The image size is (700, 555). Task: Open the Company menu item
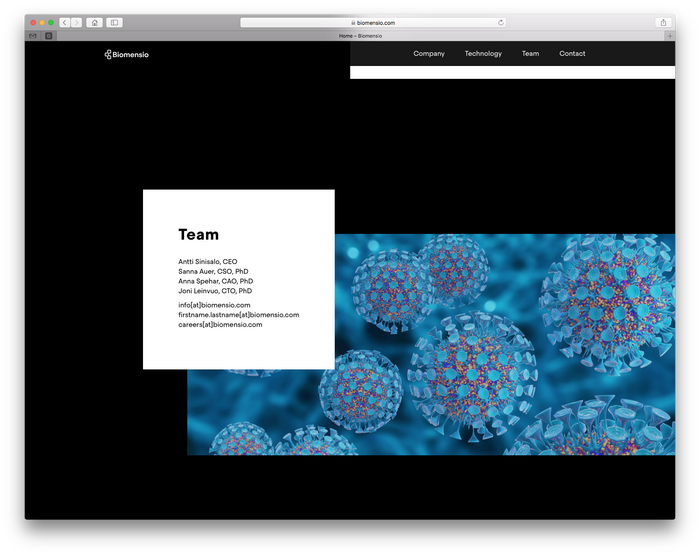pyautogui.click(x=429, y=54)
